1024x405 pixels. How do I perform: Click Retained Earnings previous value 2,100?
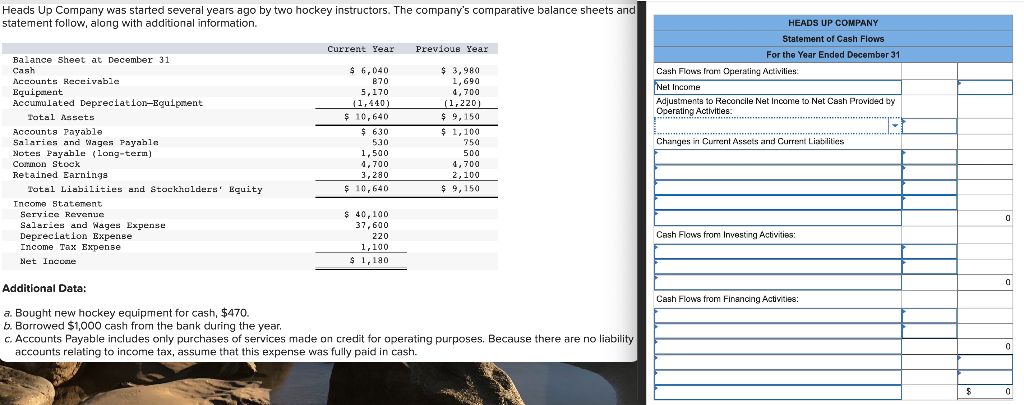pos(466,175)
